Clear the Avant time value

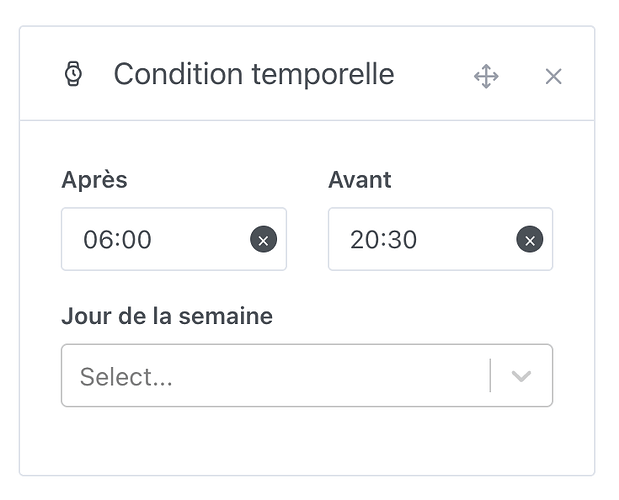point(530,240)
